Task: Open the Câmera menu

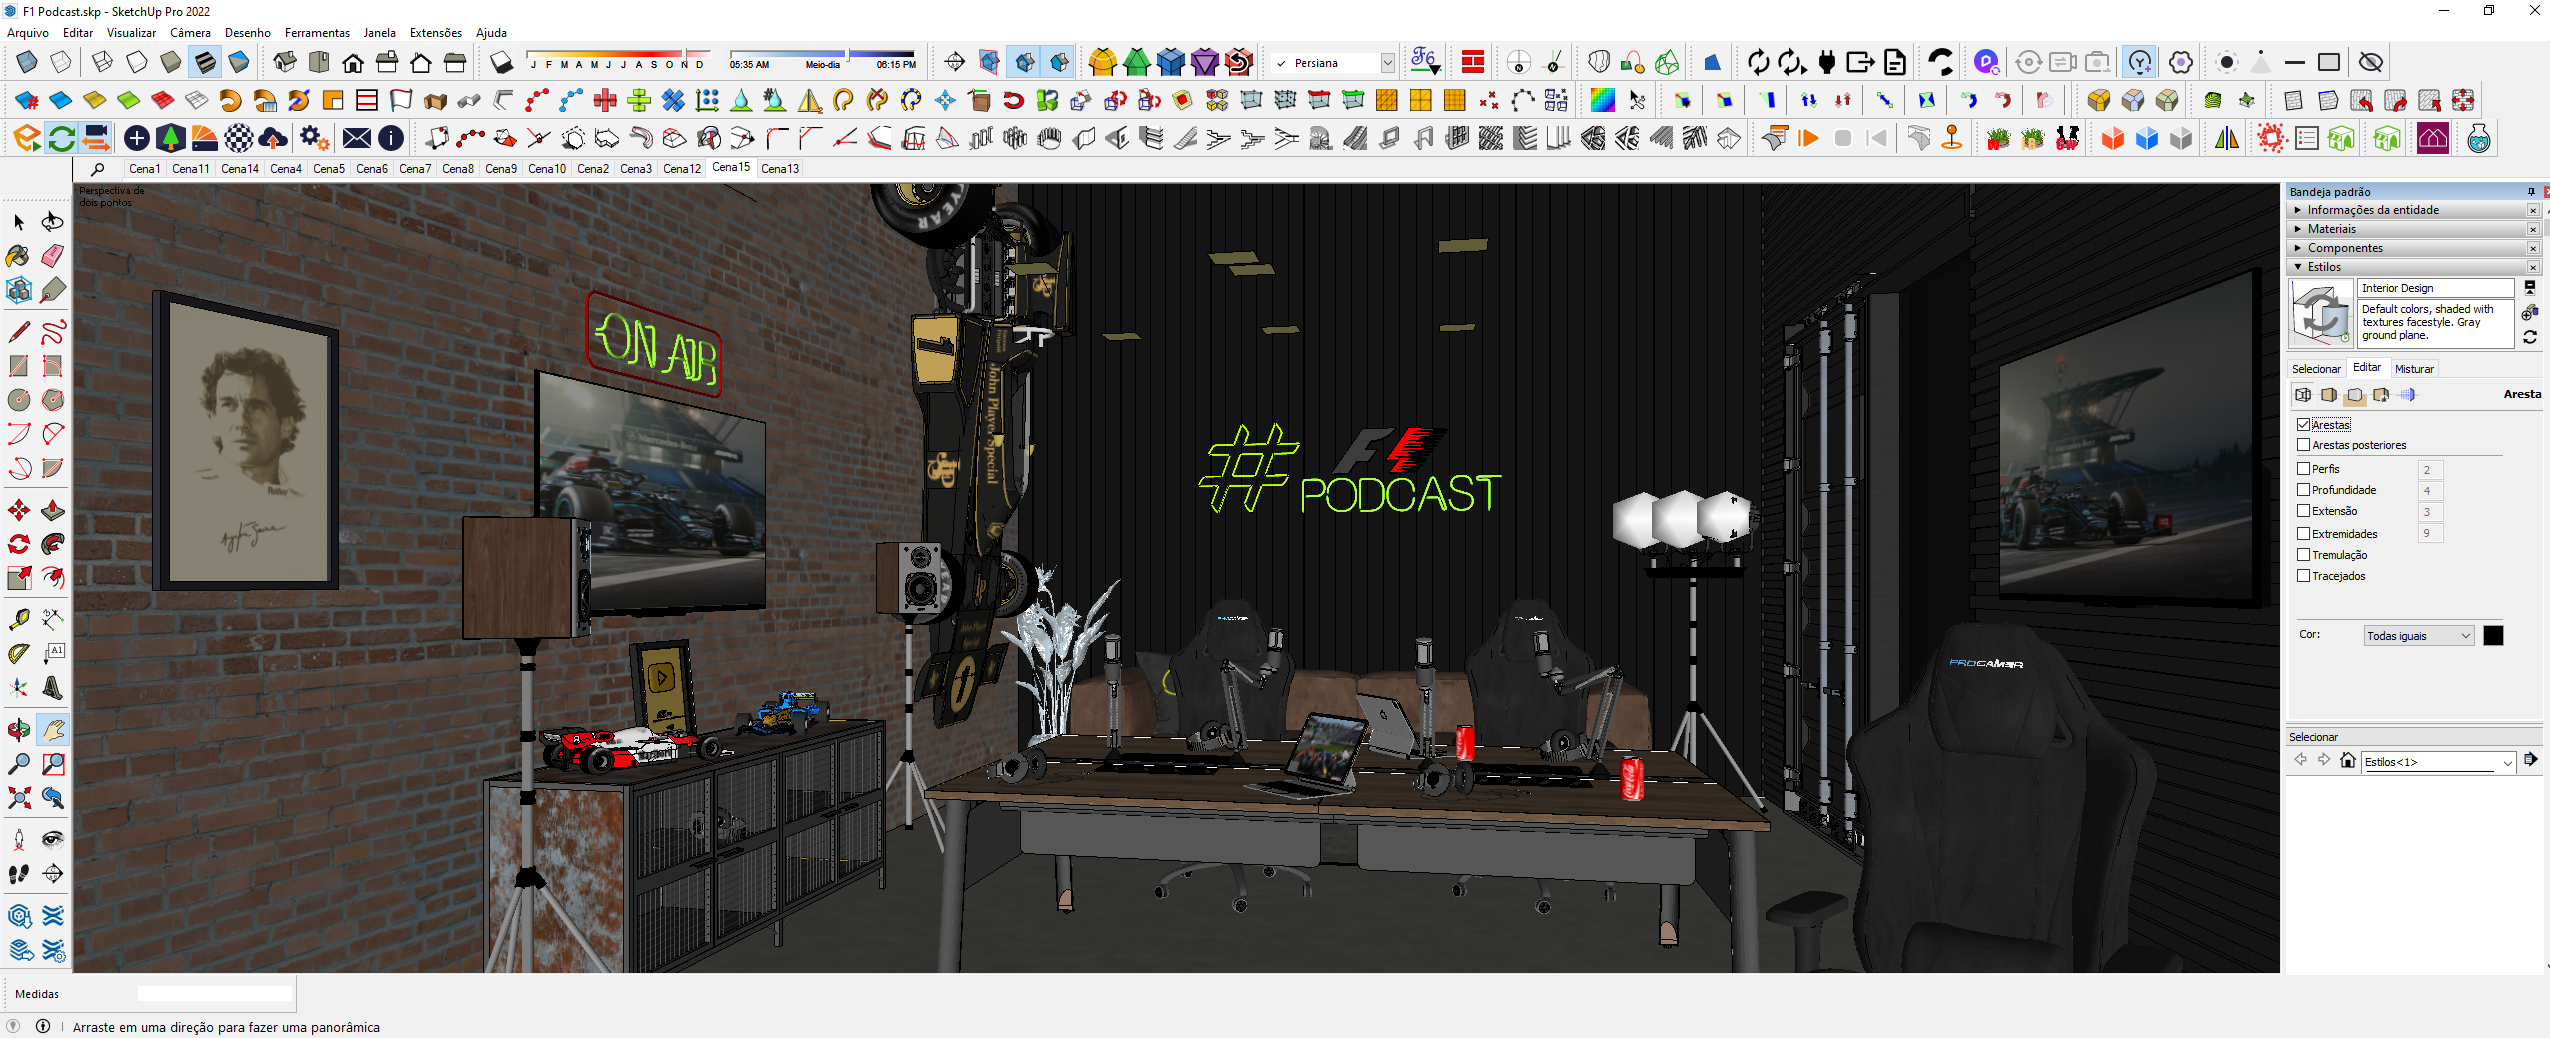Action: (x=190, y=32)
